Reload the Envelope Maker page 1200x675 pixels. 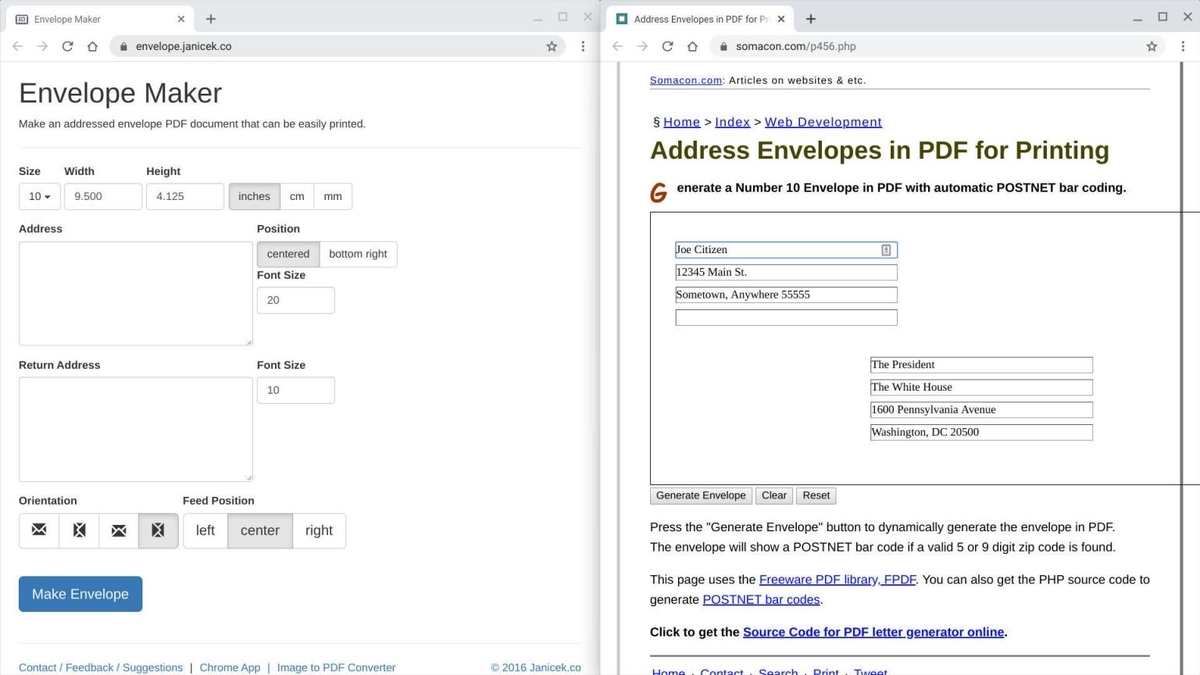(67, 46)
